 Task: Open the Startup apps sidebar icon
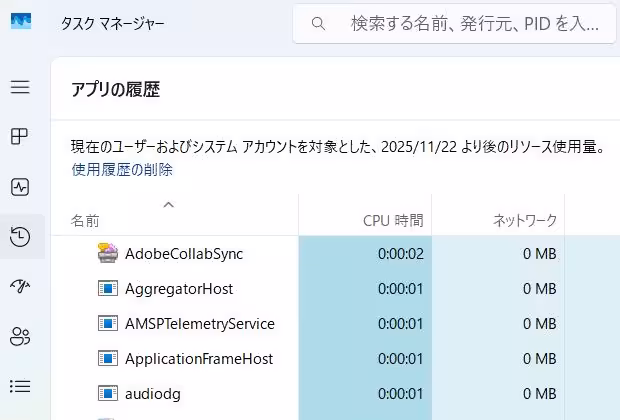click(x=20, y=286)
